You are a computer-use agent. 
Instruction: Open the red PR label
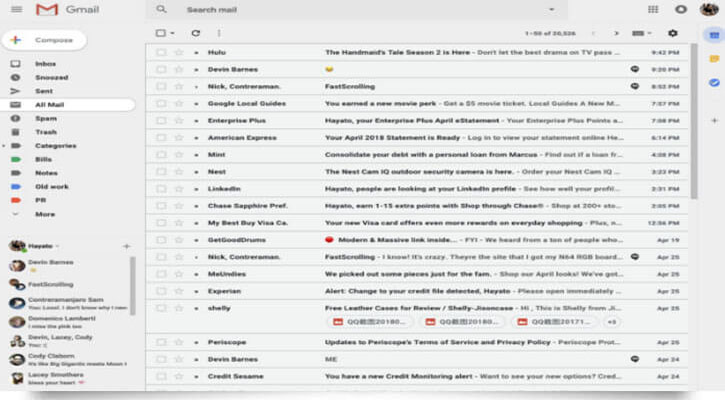coord(41,200)
